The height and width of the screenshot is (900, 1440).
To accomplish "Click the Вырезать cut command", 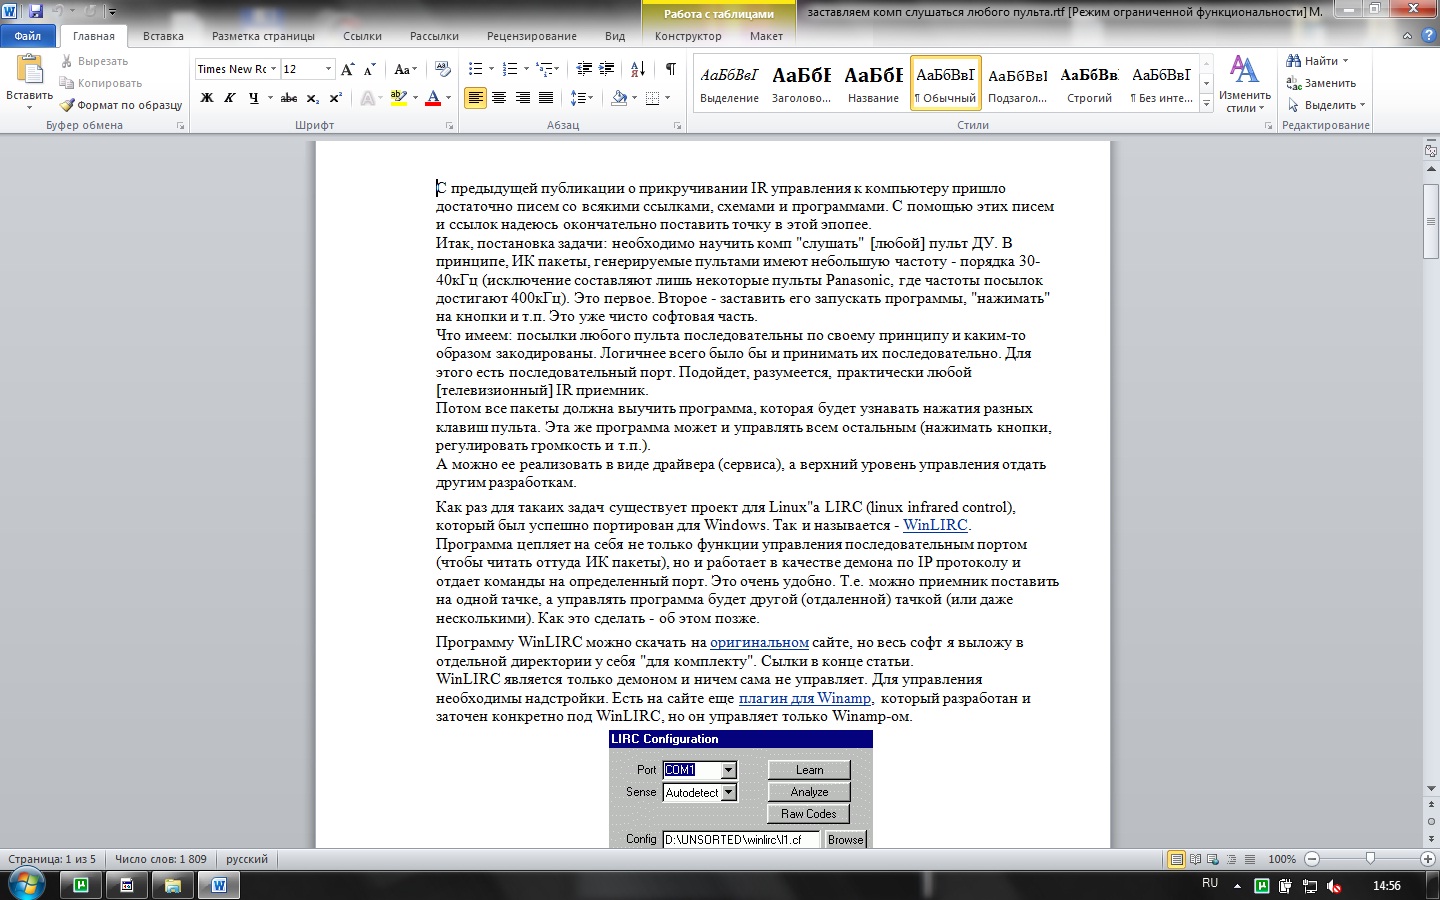I will [x=94, y=61].
